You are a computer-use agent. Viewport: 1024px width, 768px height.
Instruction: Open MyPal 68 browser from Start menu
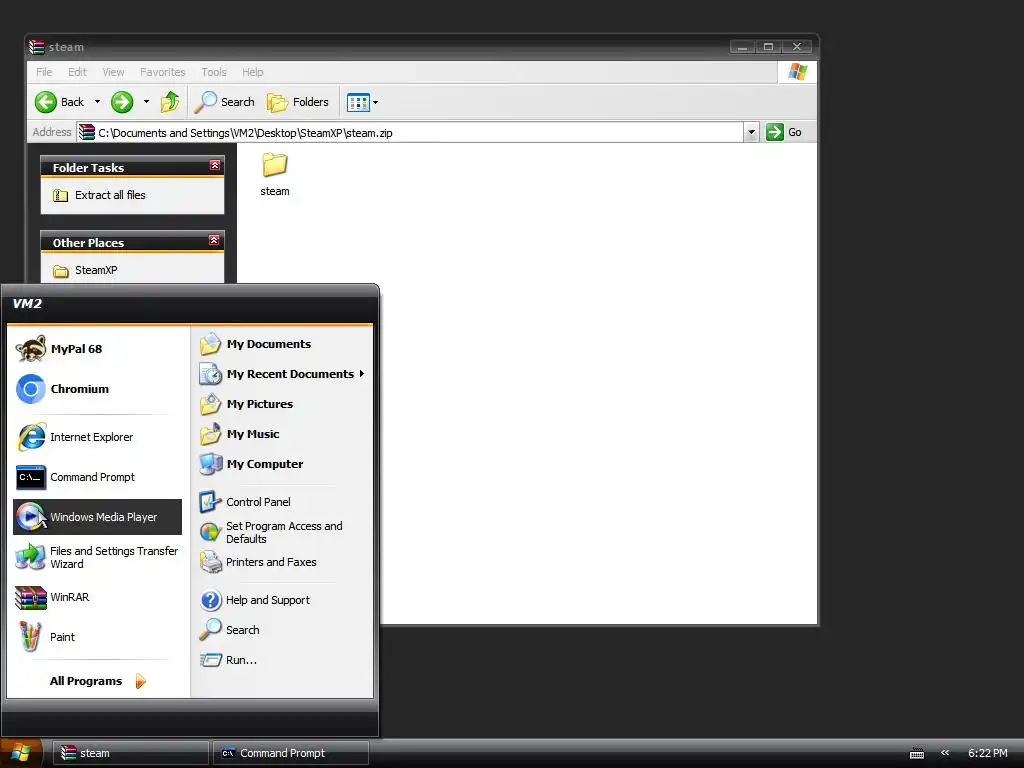(x=97, y=349)
